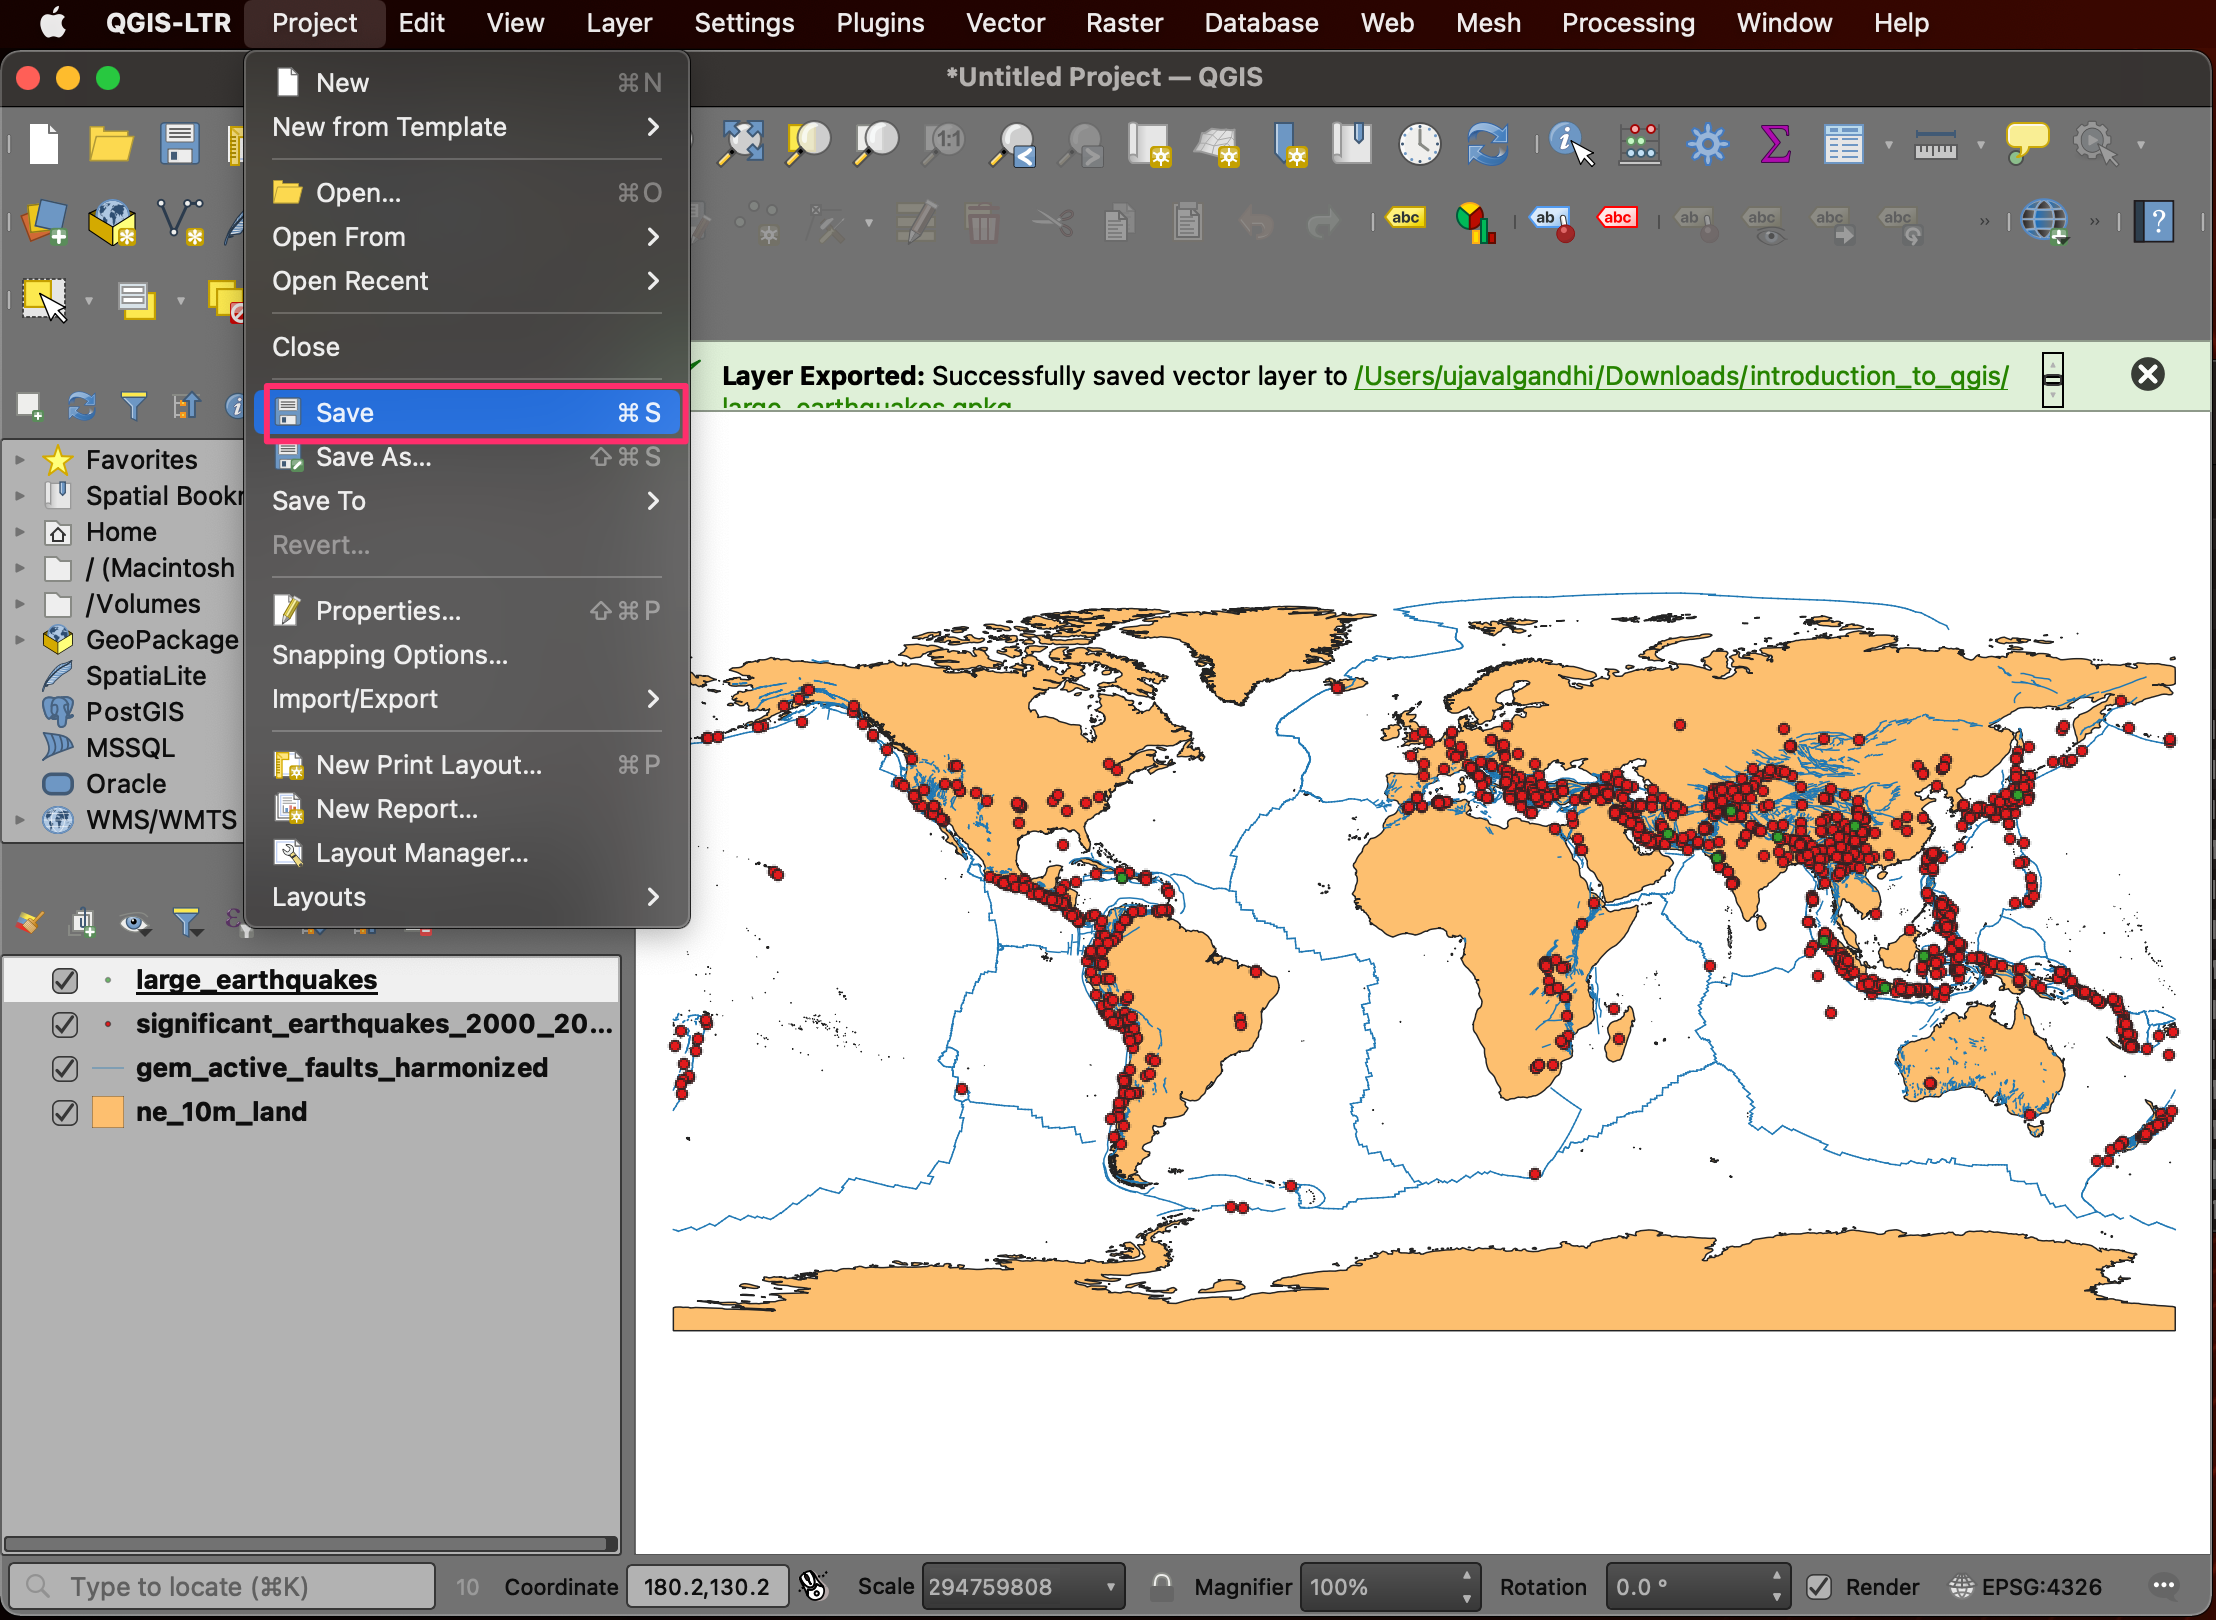The width and height of the screenshot is (2216, 1620).
Task: Click the Filter Legend funnel icon
Action: pos(187,922)
